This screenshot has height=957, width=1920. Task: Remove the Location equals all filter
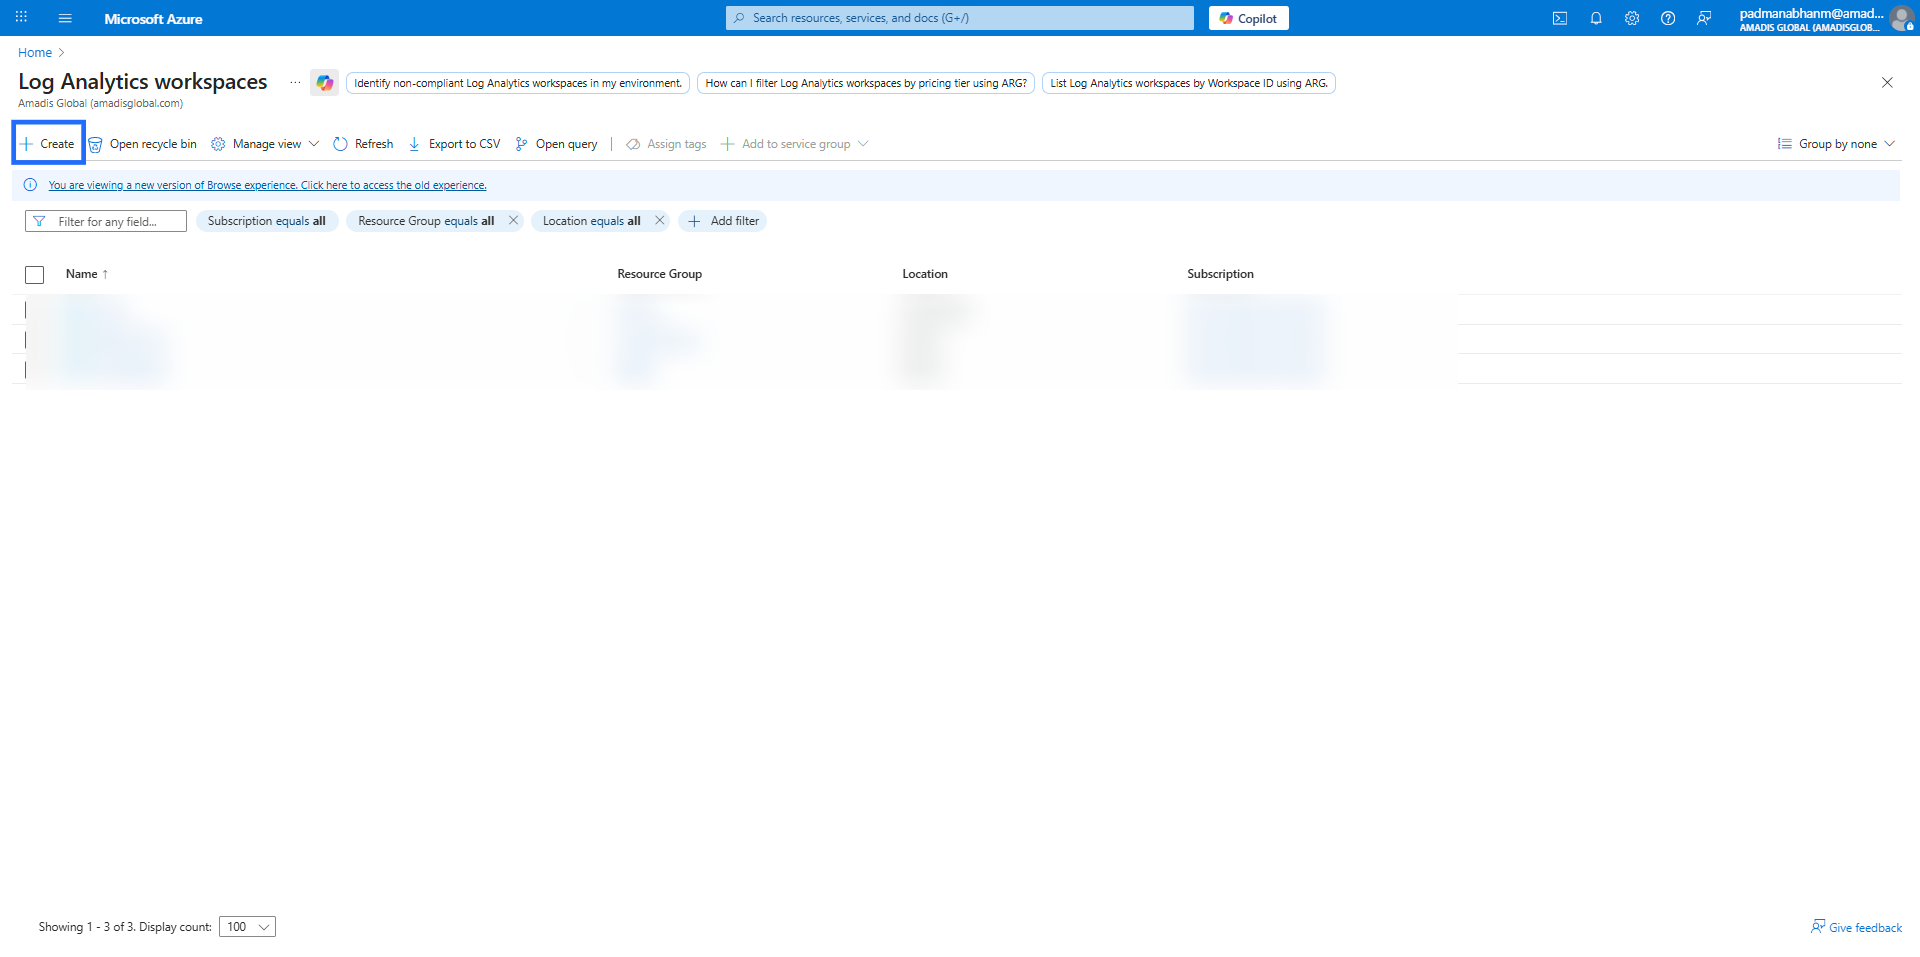coord(659,221)
